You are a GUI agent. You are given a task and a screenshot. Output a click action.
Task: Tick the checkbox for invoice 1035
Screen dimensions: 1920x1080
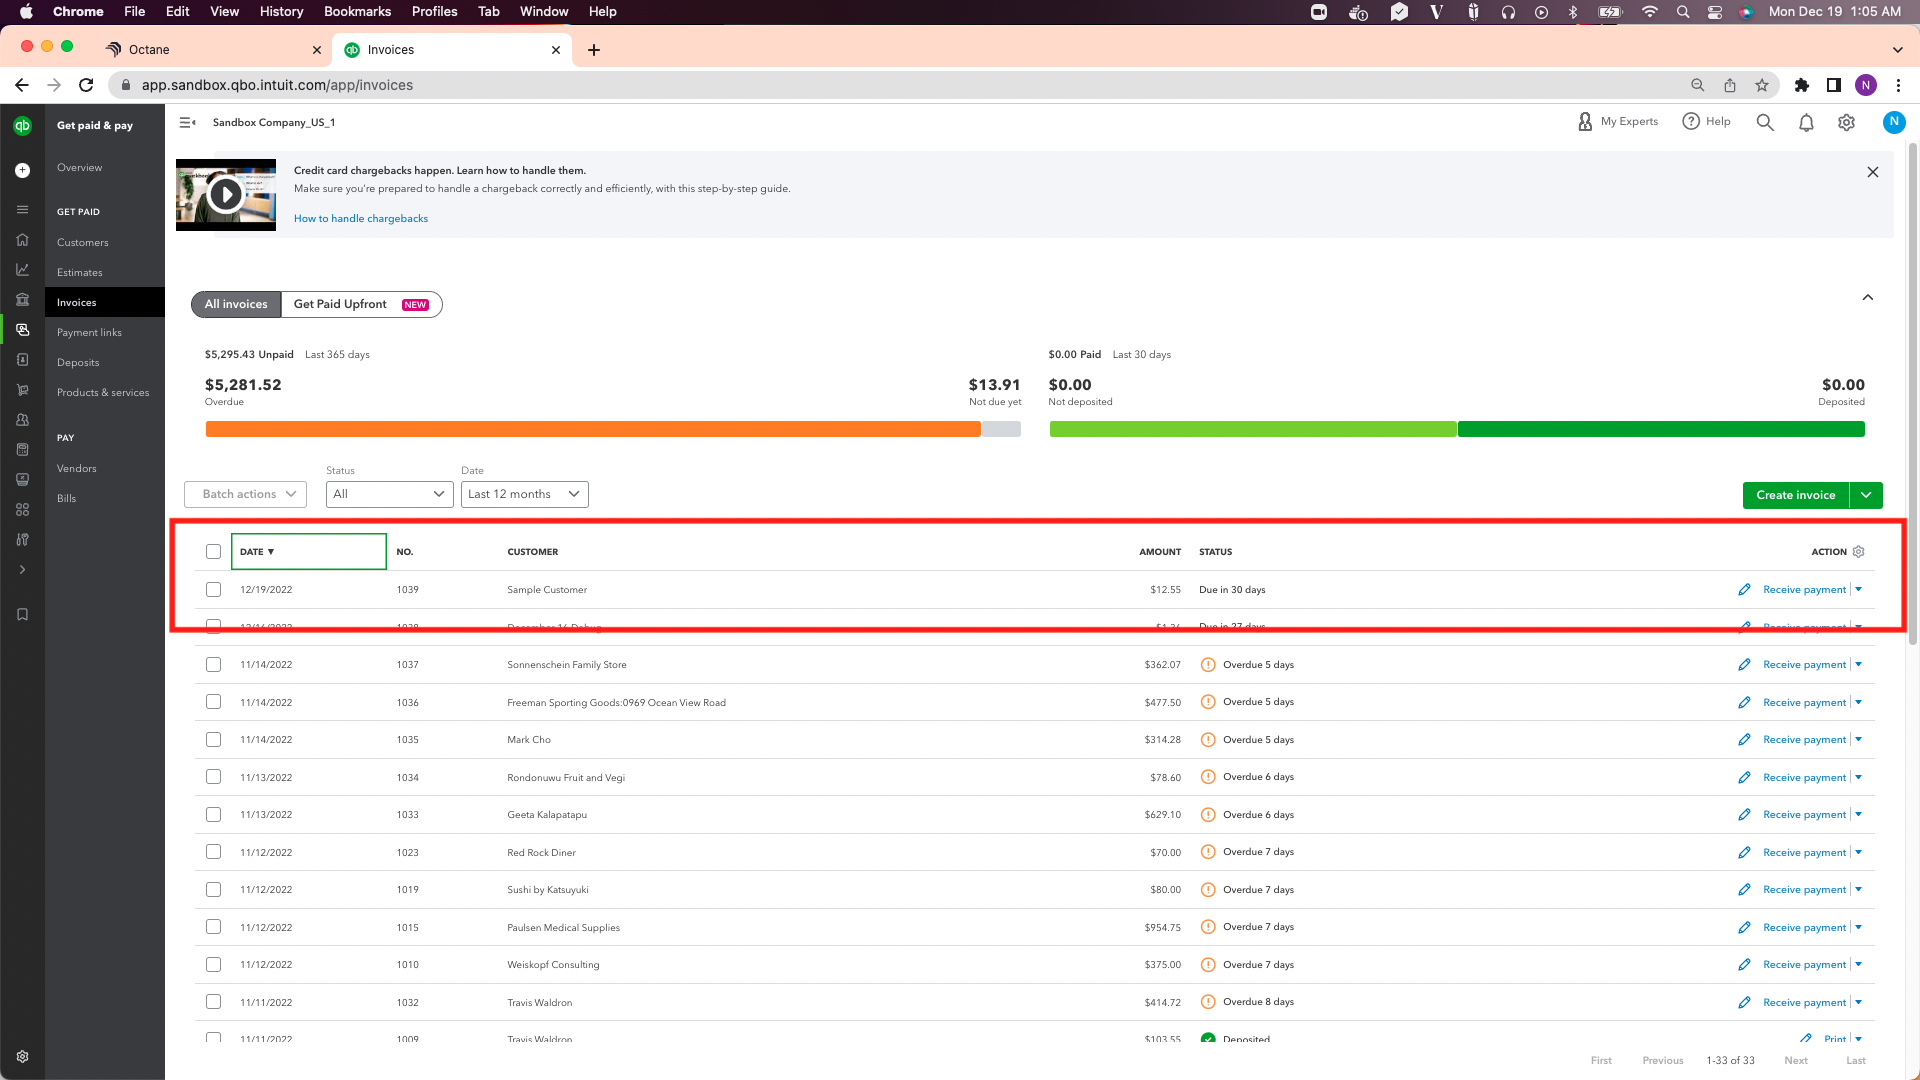tap(213, 740)
